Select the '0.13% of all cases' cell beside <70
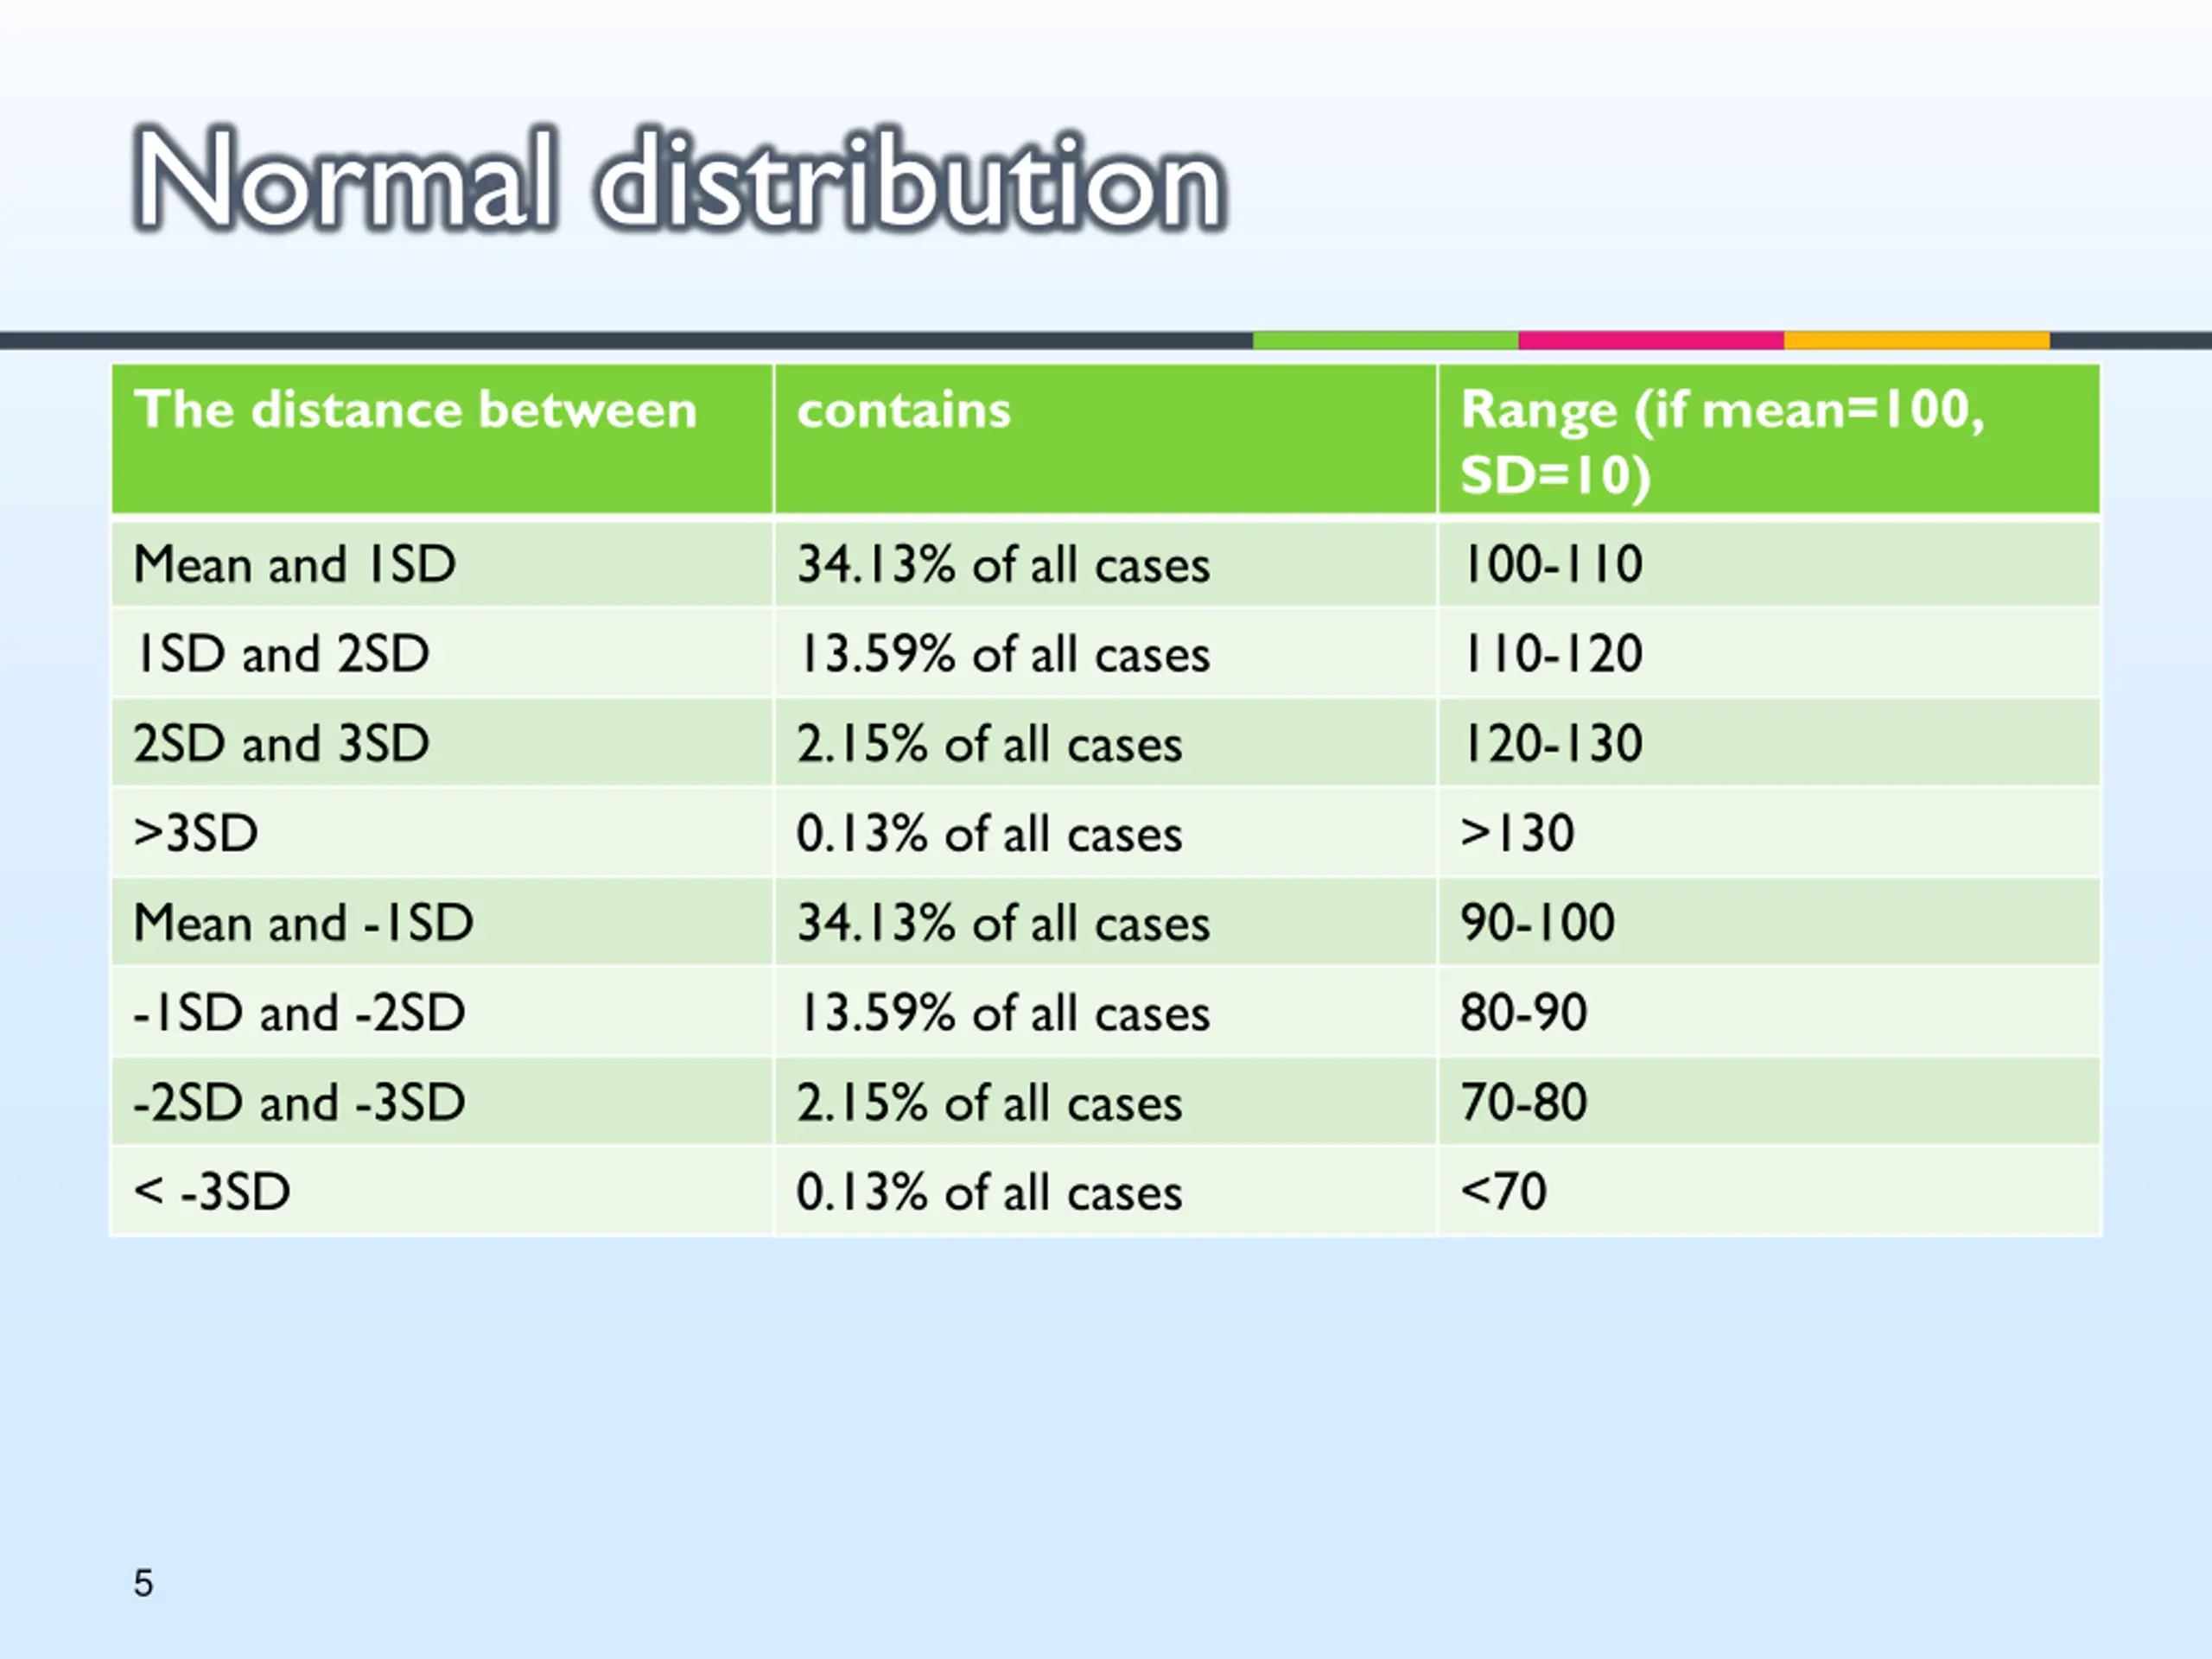This screenshot has width=2212, height=1659. coord(1106,1191)
